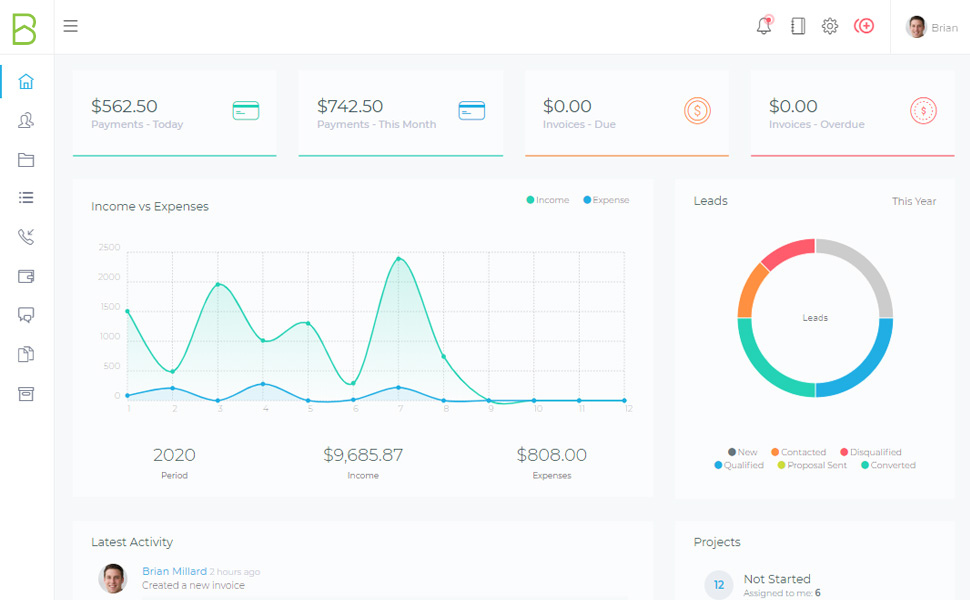This screenshot has width=970, height=600.
Task: Open Settings from the top toolbar
Action: pos(830,26)
